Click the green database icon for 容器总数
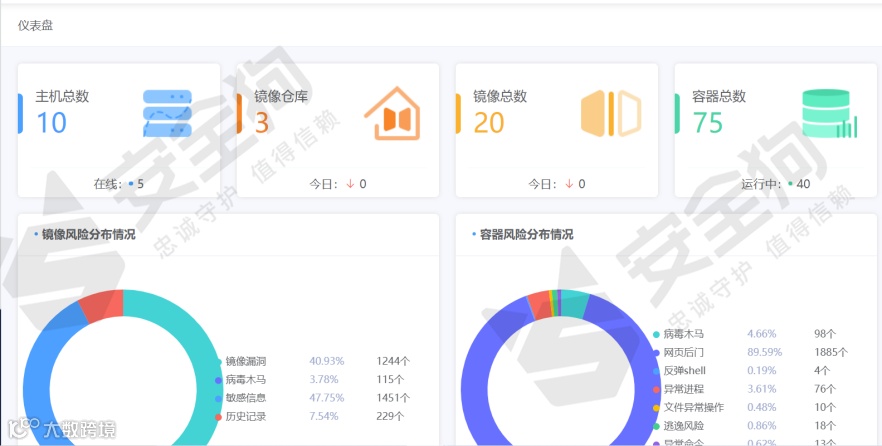This screenshot has height=446, width=882. pyautogui.click(x=830, y=114)
